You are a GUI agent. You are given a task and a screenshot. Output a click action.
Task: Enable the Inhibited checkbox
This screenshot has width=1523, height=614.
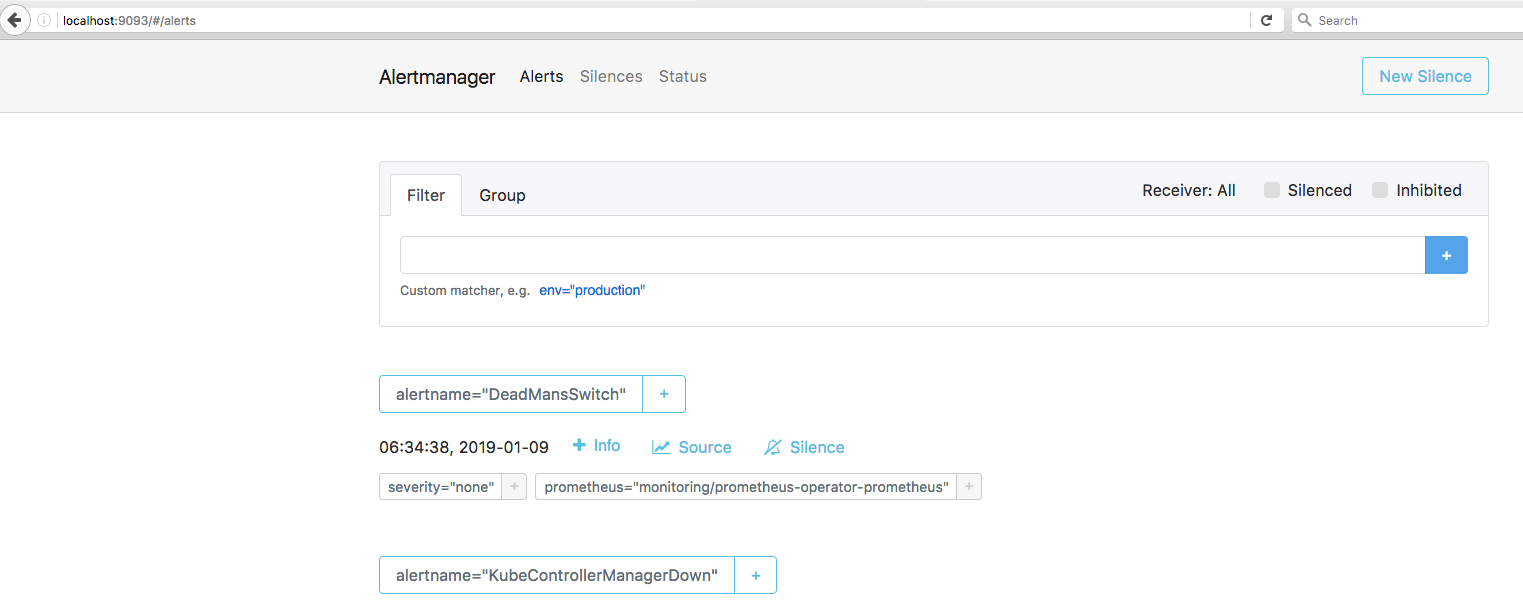1380,190
